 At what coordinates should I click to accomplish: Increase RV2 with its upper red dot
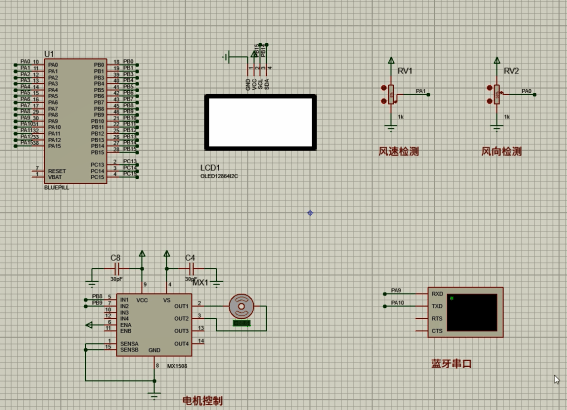(489, 88)
